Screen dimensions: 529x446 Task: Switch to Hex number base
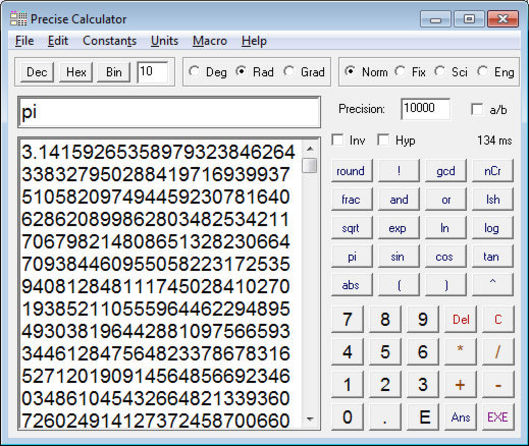coord(76,72)
